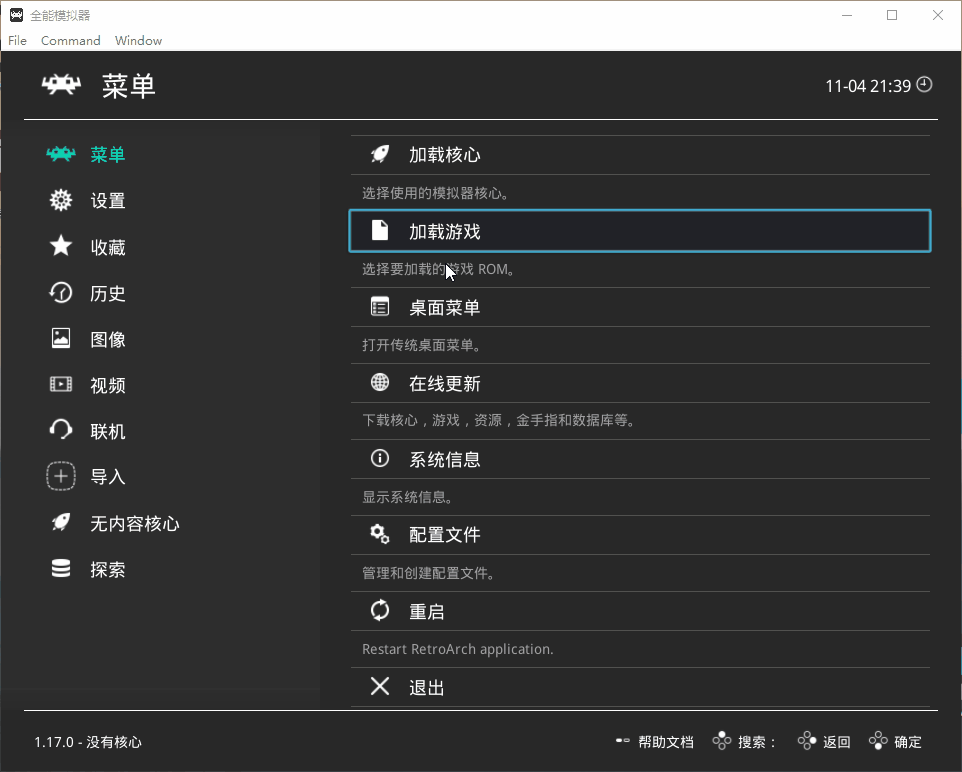Select the 视频 (Video) sidebar icon
The height and width of the screenshot is (772, 962).
(60, 385)
